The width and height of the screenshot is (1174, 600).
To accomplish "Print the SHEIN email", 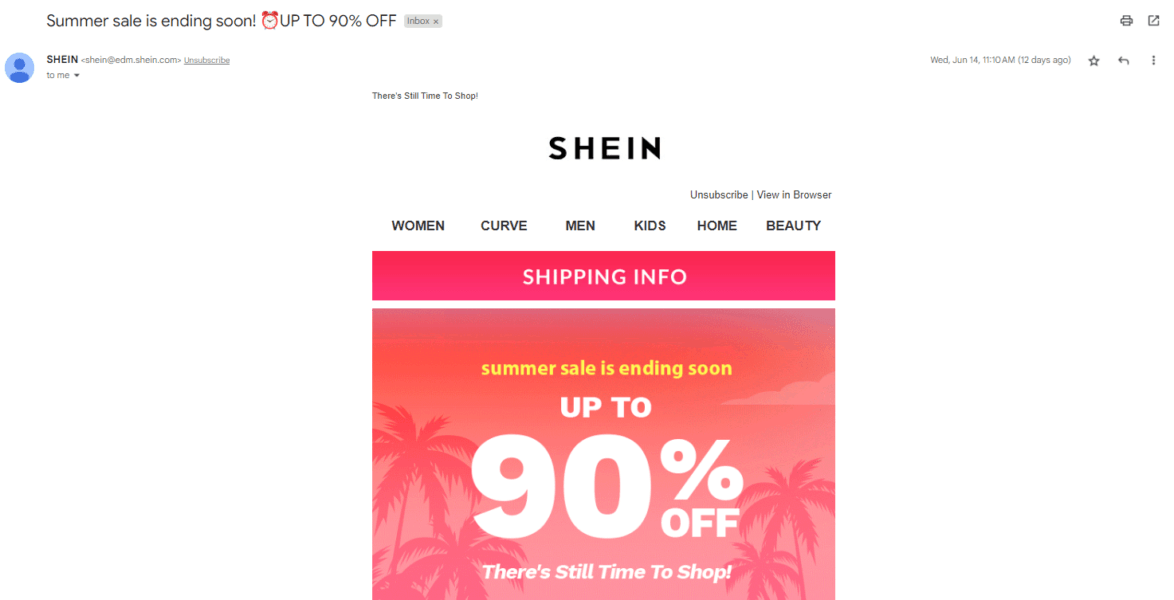I will [x=1127, y=20].
